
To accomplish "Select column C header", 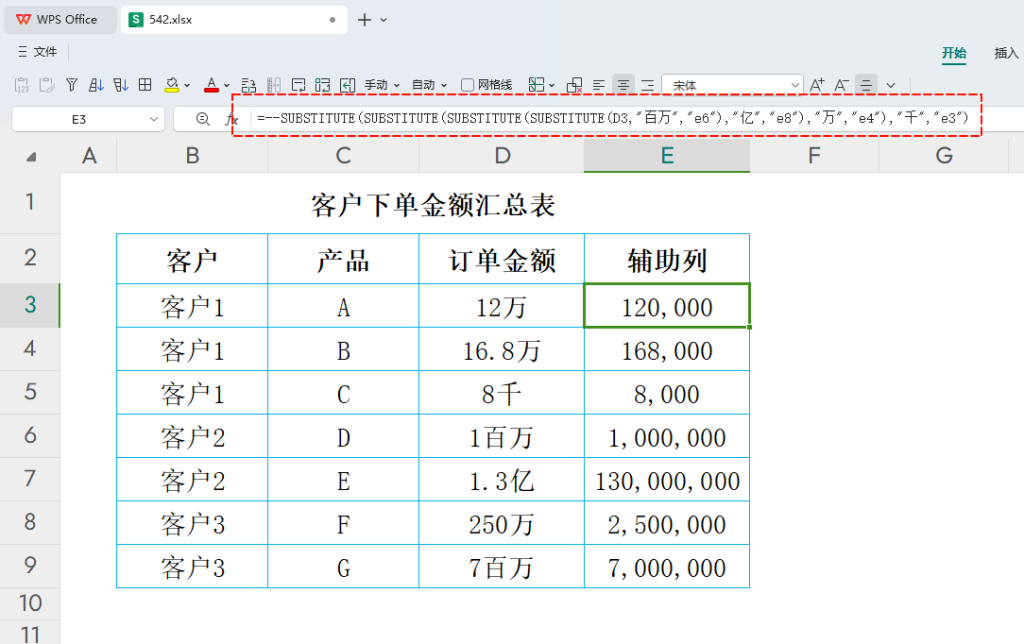I will [343, 155].
